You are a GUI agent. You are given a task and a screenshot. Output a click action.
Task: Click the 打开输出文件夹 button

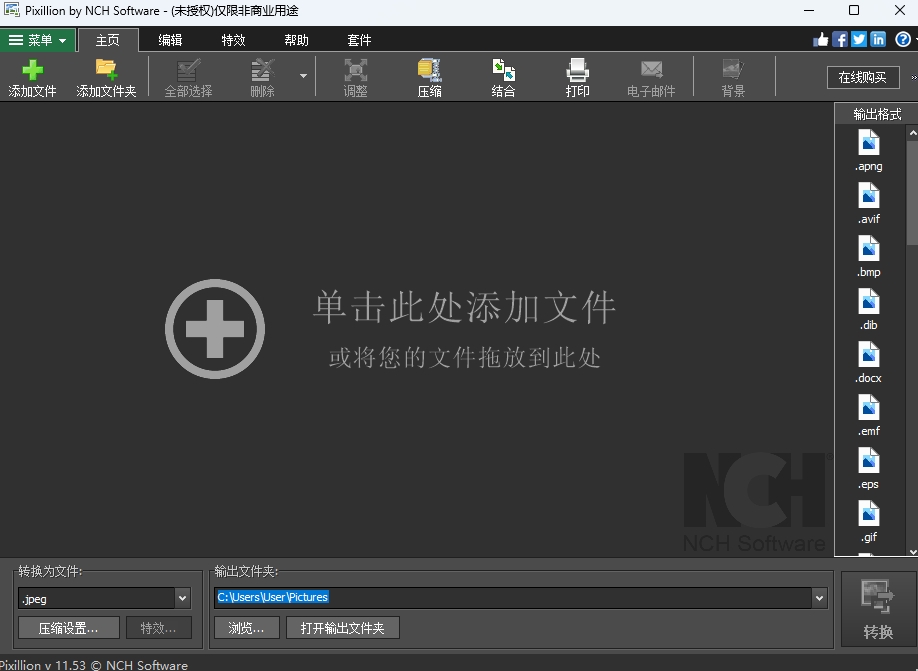(341, 628)
